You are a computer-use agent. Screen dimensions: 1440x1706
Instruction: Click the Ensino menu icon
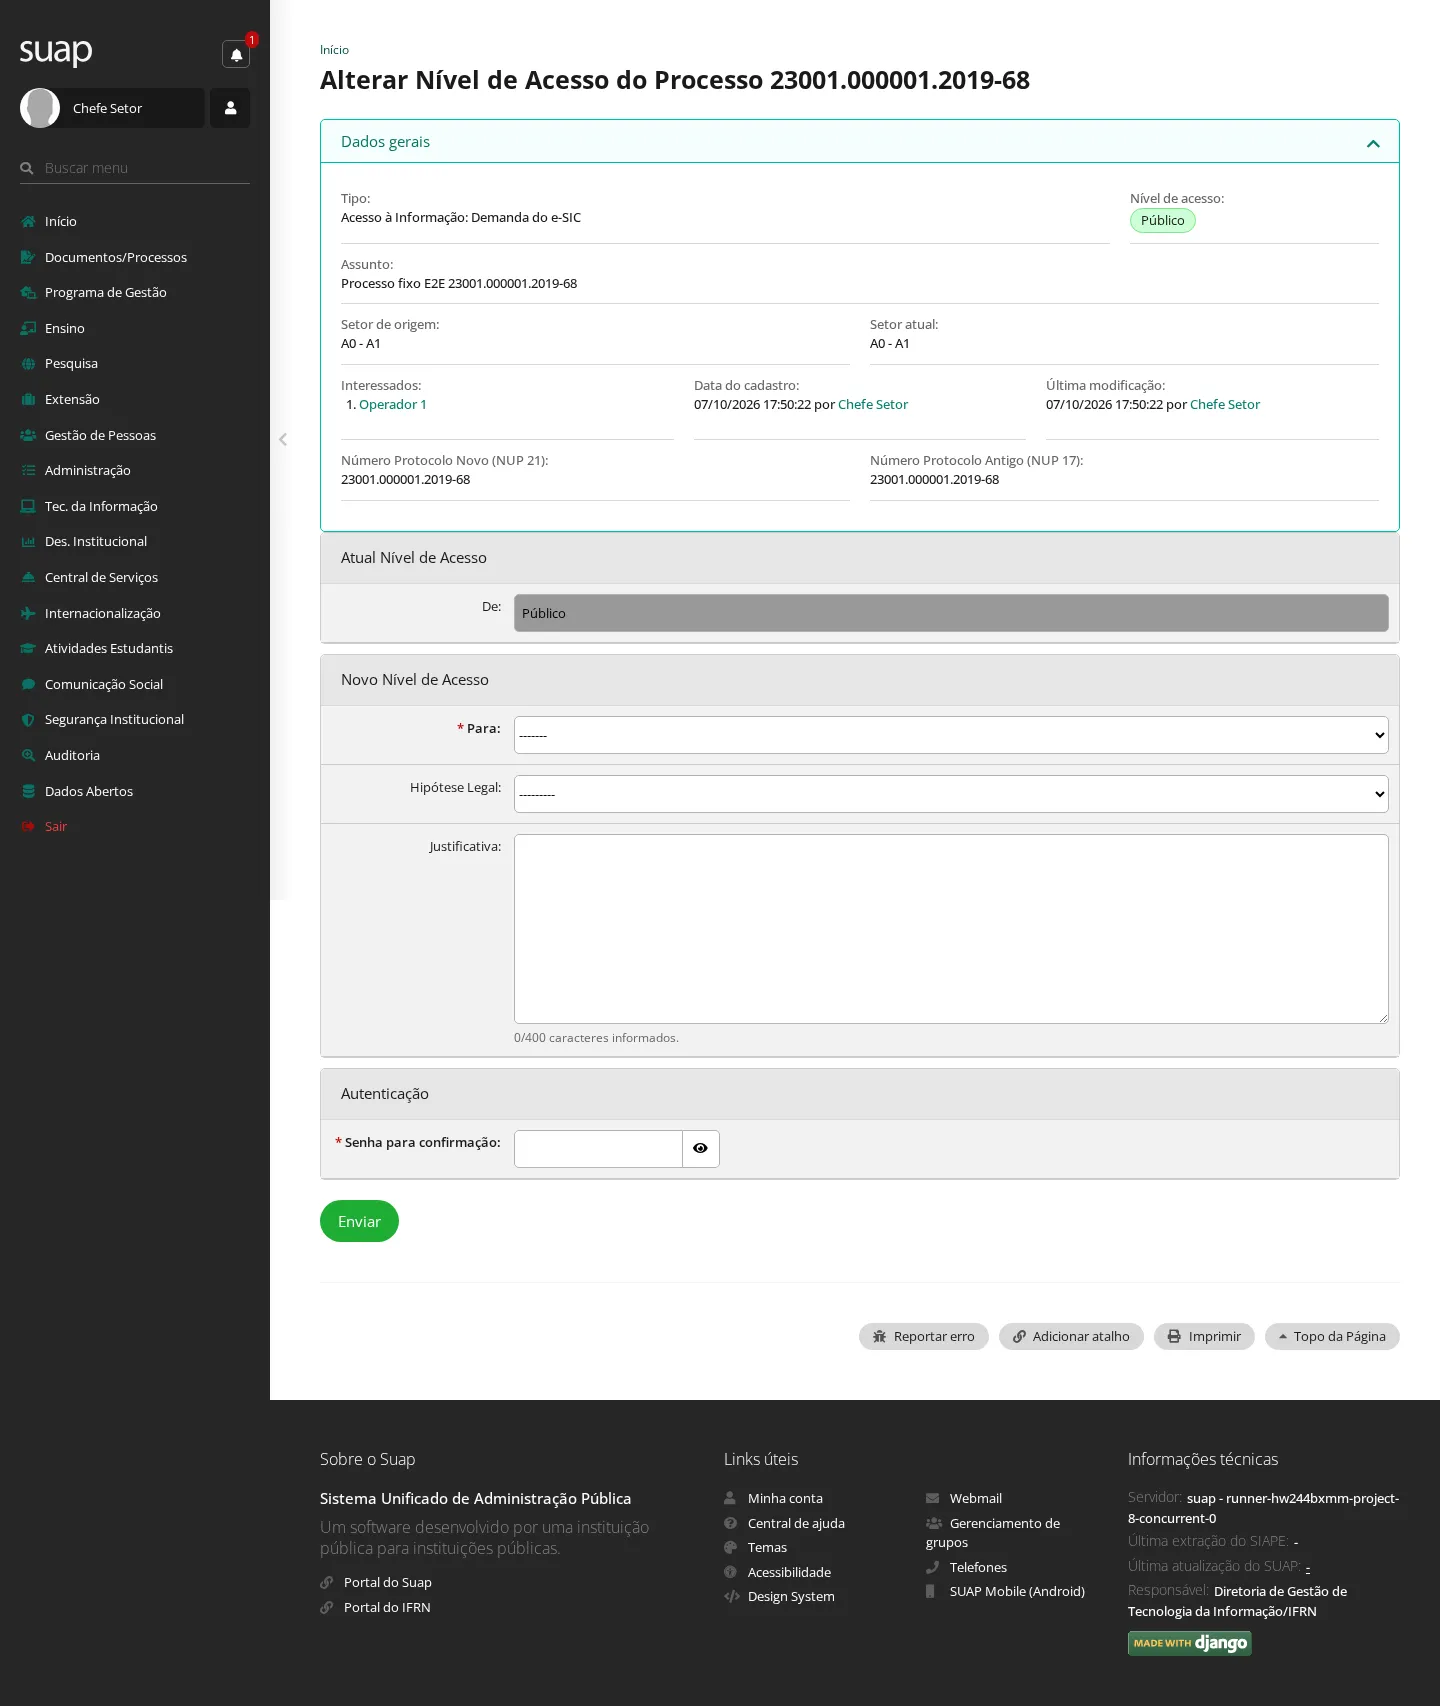click(28, 328)
